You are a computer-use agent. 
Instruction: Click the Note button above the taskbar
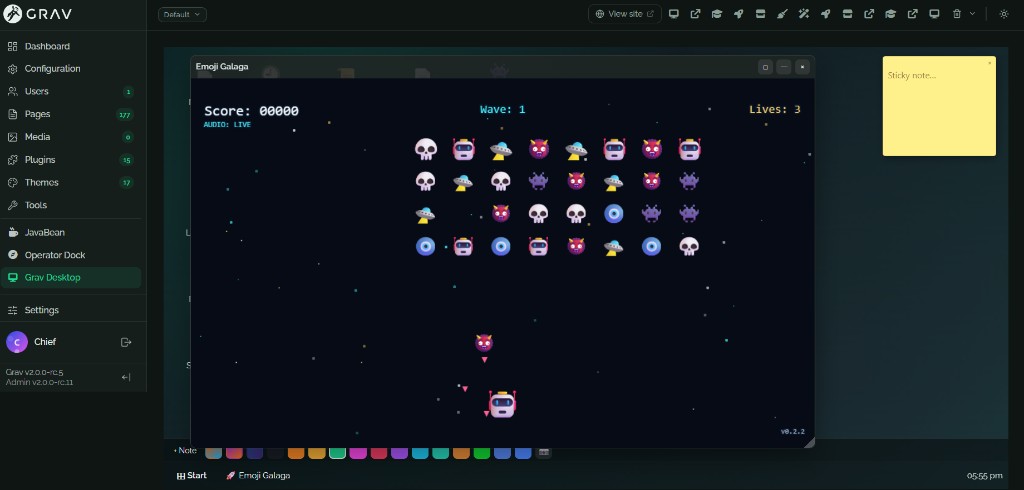185,451
